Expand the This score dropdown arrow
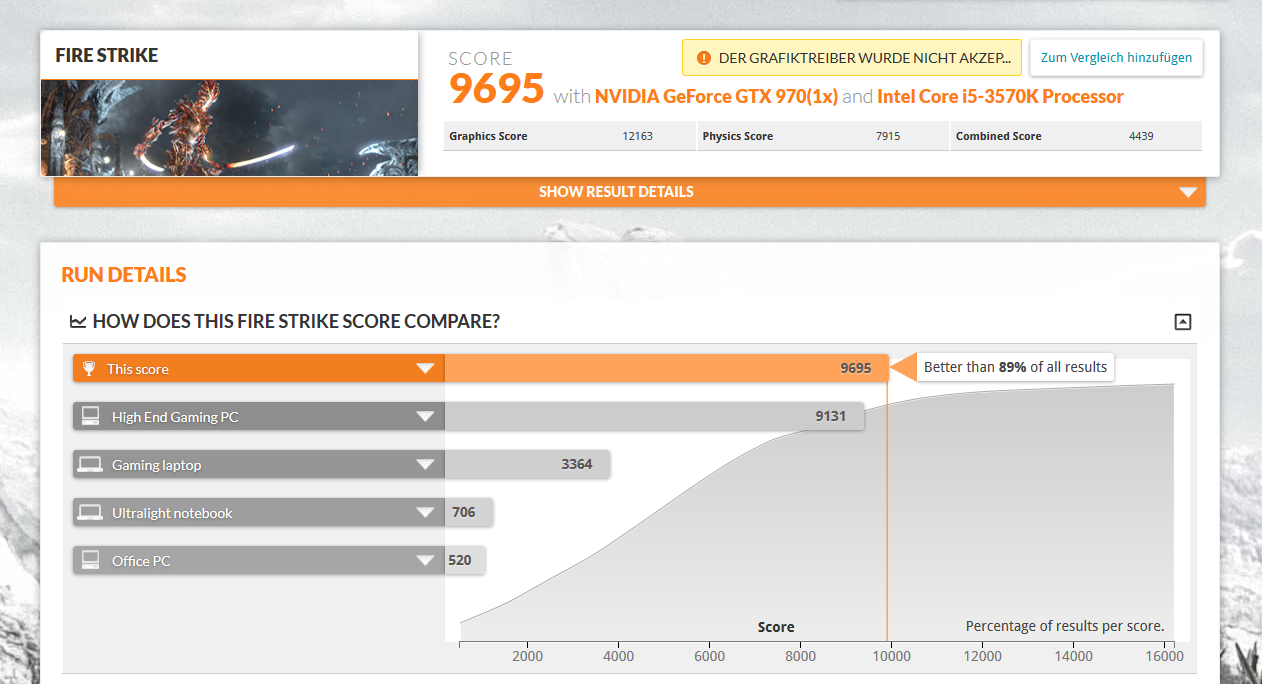 click(x=425, y=369)
